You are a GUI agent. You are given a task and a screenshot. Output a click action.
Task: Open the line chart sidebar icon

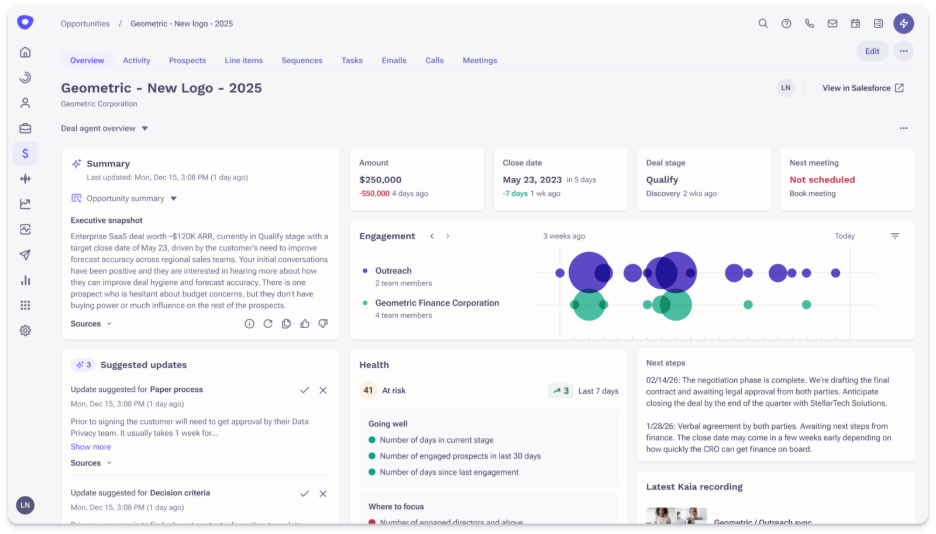coord(25,204)
